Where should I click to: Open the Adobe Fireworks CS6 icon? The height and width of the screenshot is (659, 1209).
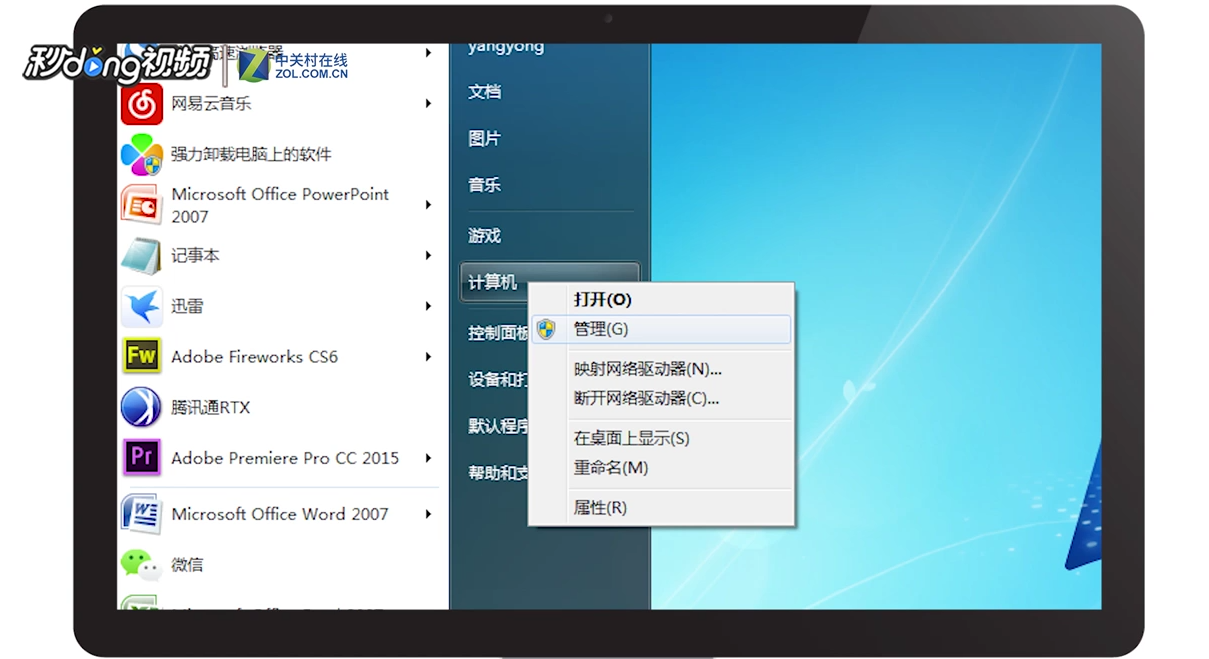[x=142, y=357]
